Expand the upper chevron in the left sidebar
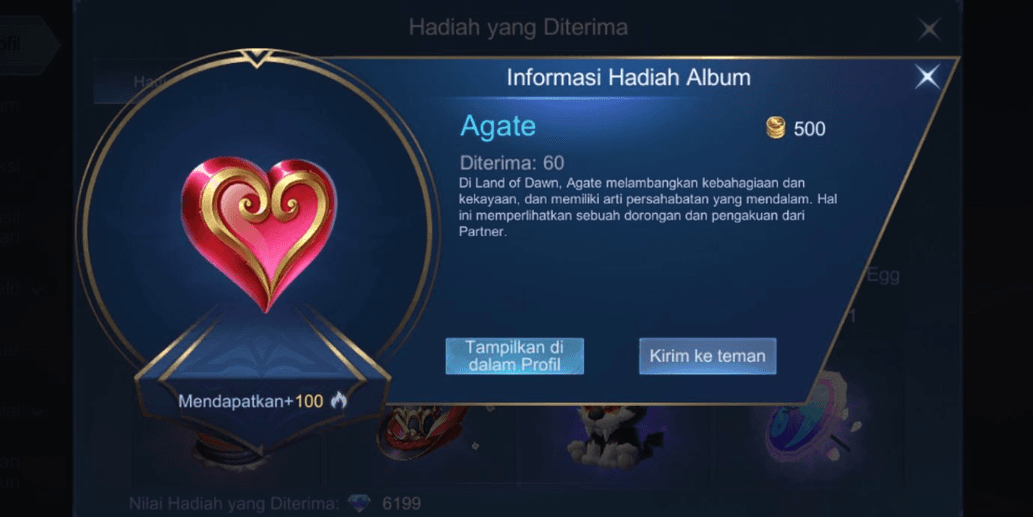This screenshot has height=517, width=1033. 38,289
